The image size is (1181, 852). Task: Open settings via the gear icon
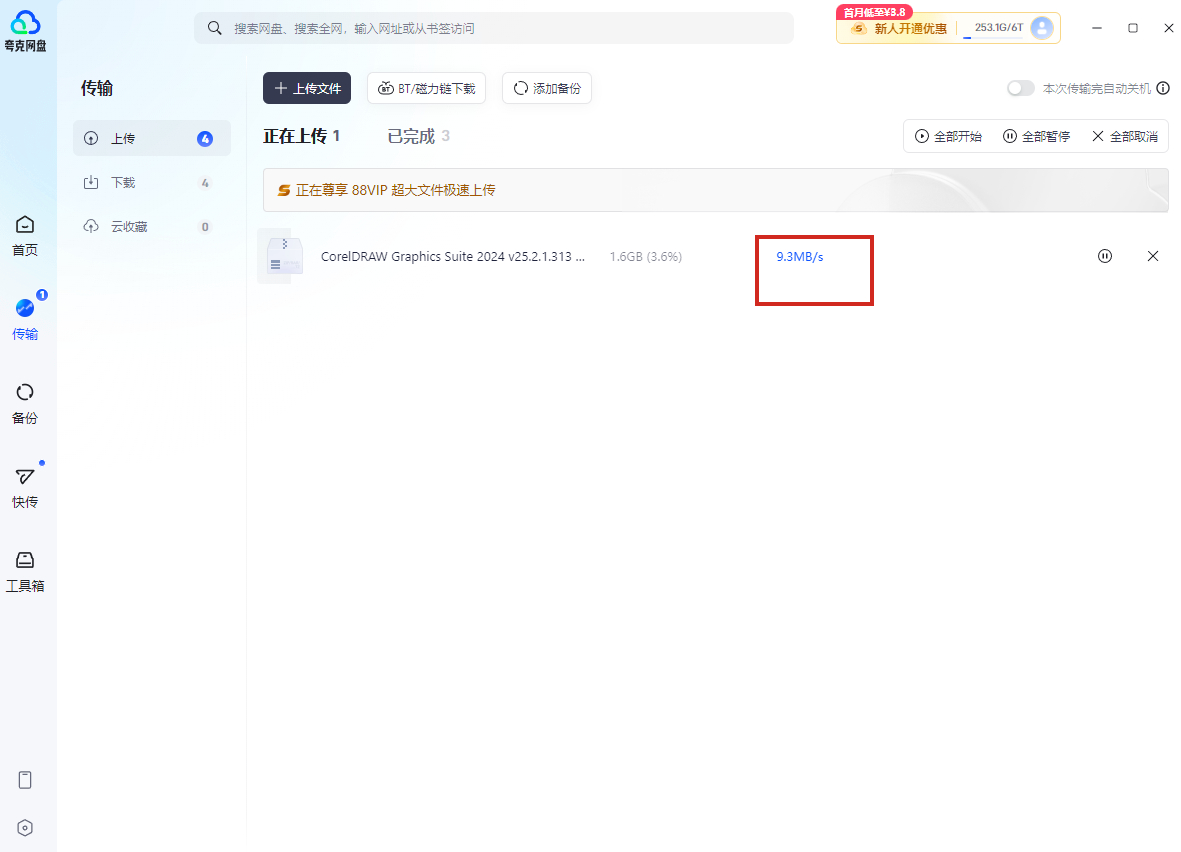[24, 827]
